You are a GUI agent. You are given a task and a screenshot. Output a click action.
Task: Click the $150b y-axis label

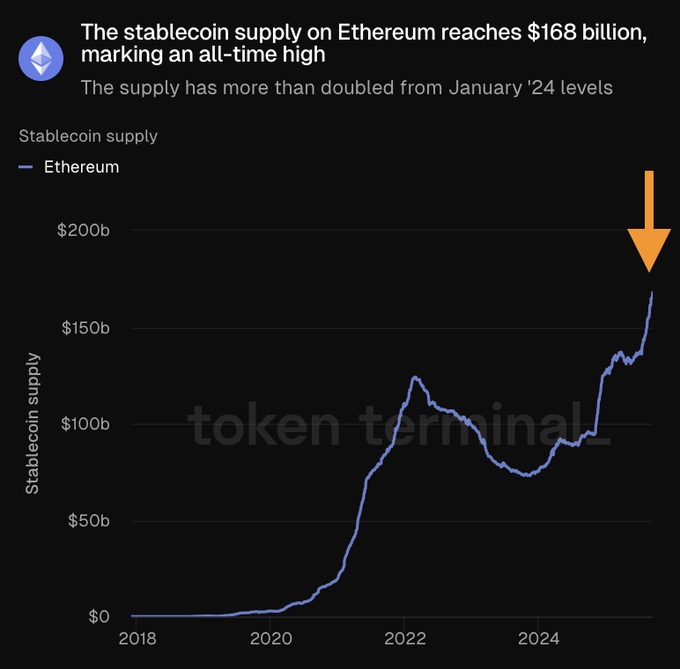[85, 328]
